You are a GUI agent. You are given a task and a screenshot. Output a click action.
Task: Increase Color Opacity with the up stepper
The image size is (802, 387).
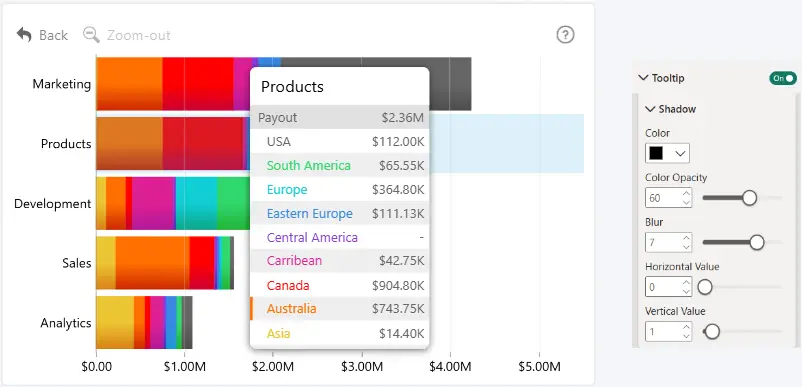click(686, 193)
